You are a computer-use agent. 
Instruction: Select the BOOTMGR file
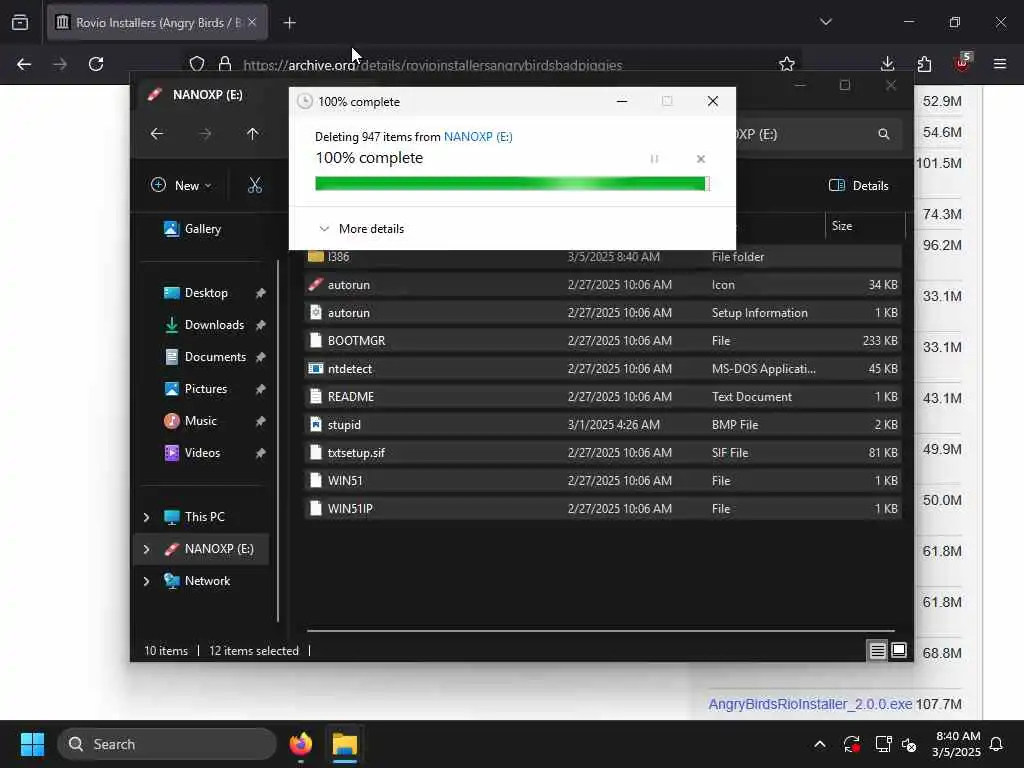[603, 341]
